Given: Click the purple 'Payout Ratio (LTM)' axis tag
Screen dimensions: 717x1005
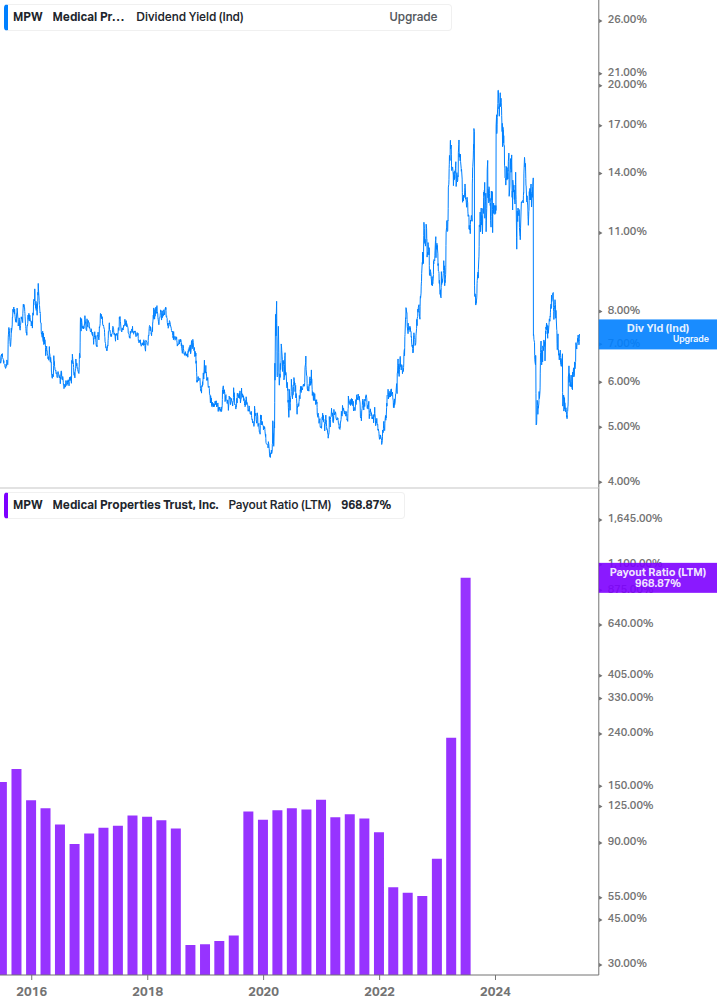Looking at the screenshot, I should (658, 577).
